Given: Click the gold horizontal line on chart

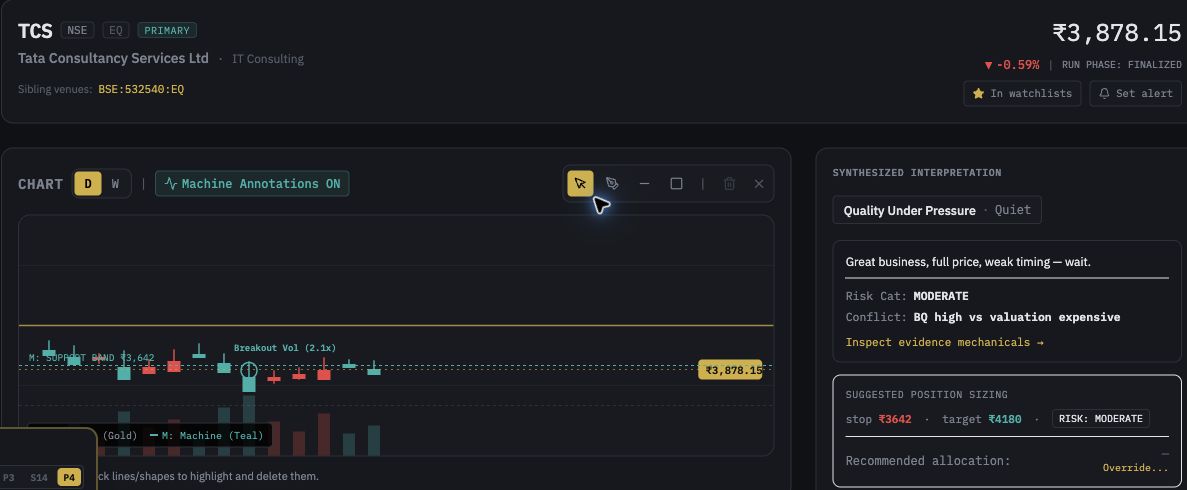Looking at the screenshot, I should tap(396, 326).
